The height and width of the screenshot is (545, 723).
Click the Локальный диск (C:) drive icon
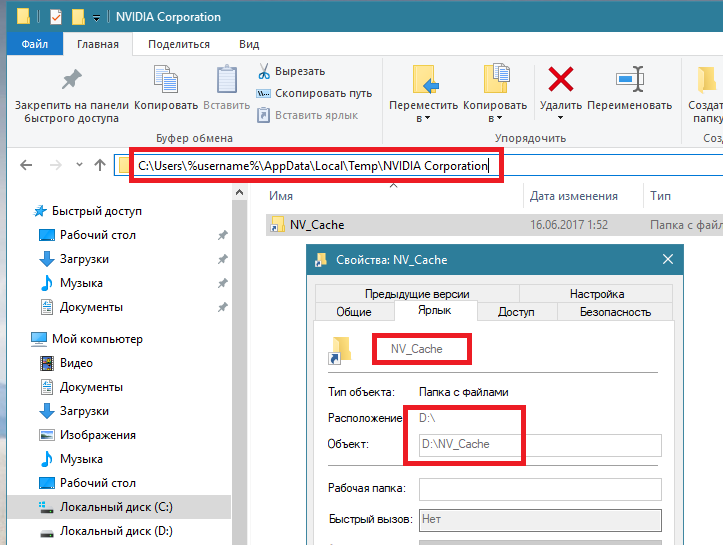pyautogui.click(x=47, y=507)
